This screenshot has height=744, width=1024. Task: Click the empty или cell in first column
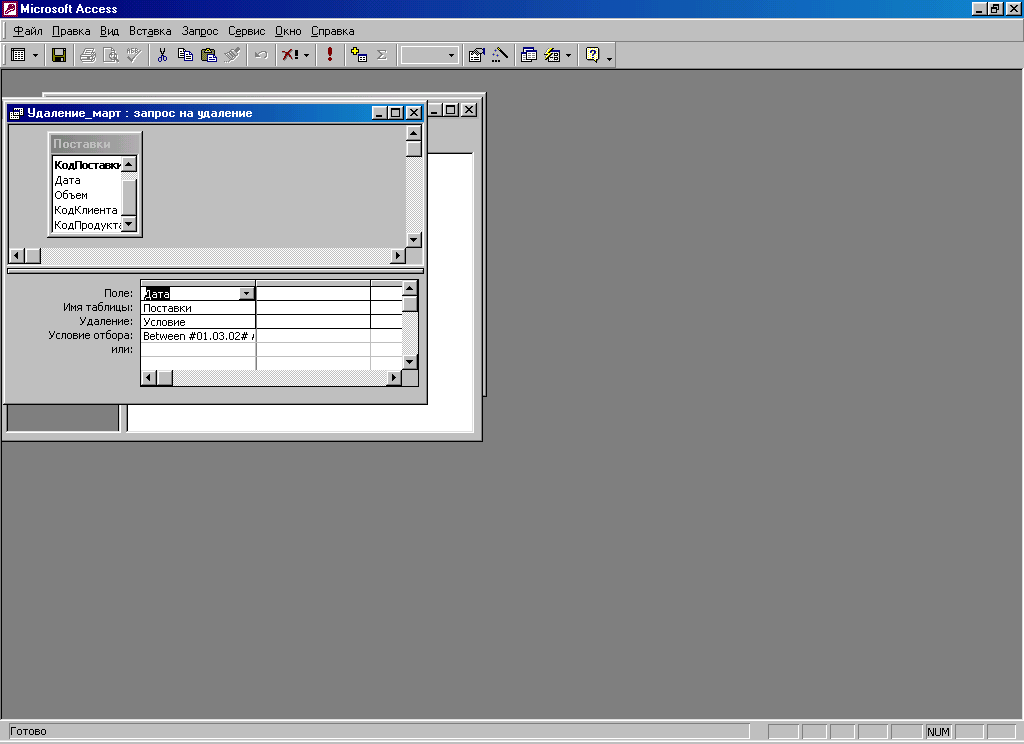point(198,349)
